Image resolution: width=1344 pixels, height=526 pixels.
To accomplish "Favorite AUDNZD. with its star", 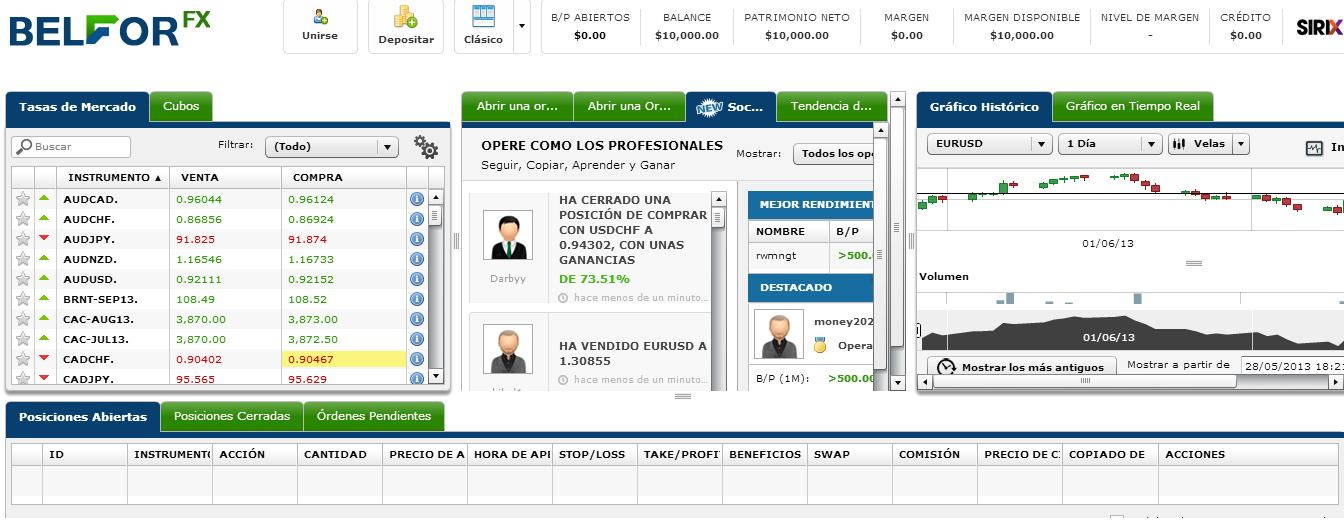I will coord(23,259).
